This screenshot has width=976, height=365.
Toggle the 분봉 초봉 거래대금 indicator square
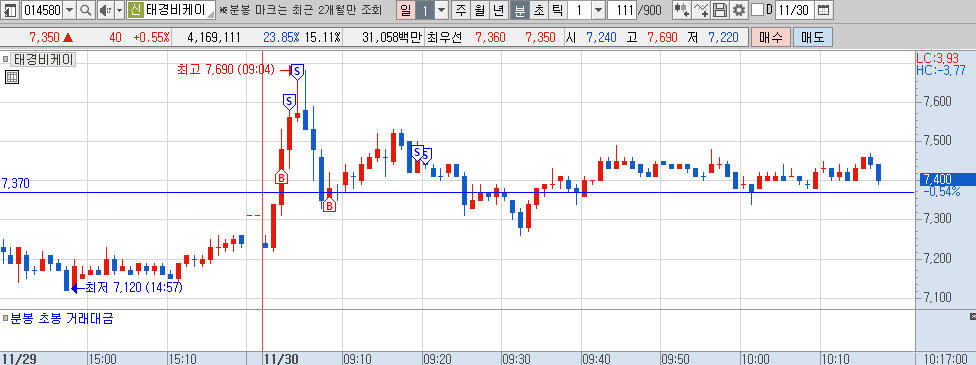coord(6,318)
